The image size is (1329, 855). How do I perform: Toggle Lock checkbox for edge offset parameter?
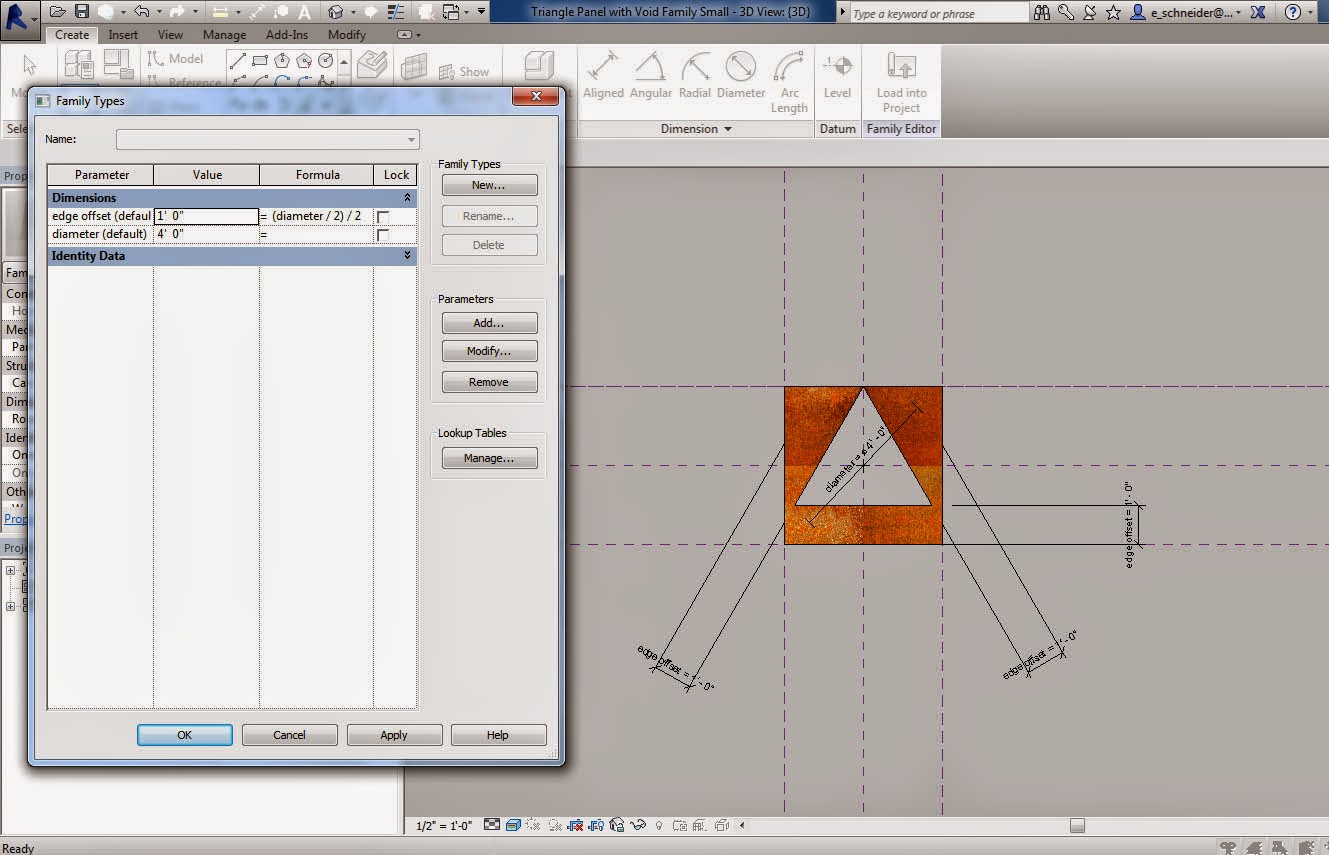pyautogui.click(x=382, y=216)
